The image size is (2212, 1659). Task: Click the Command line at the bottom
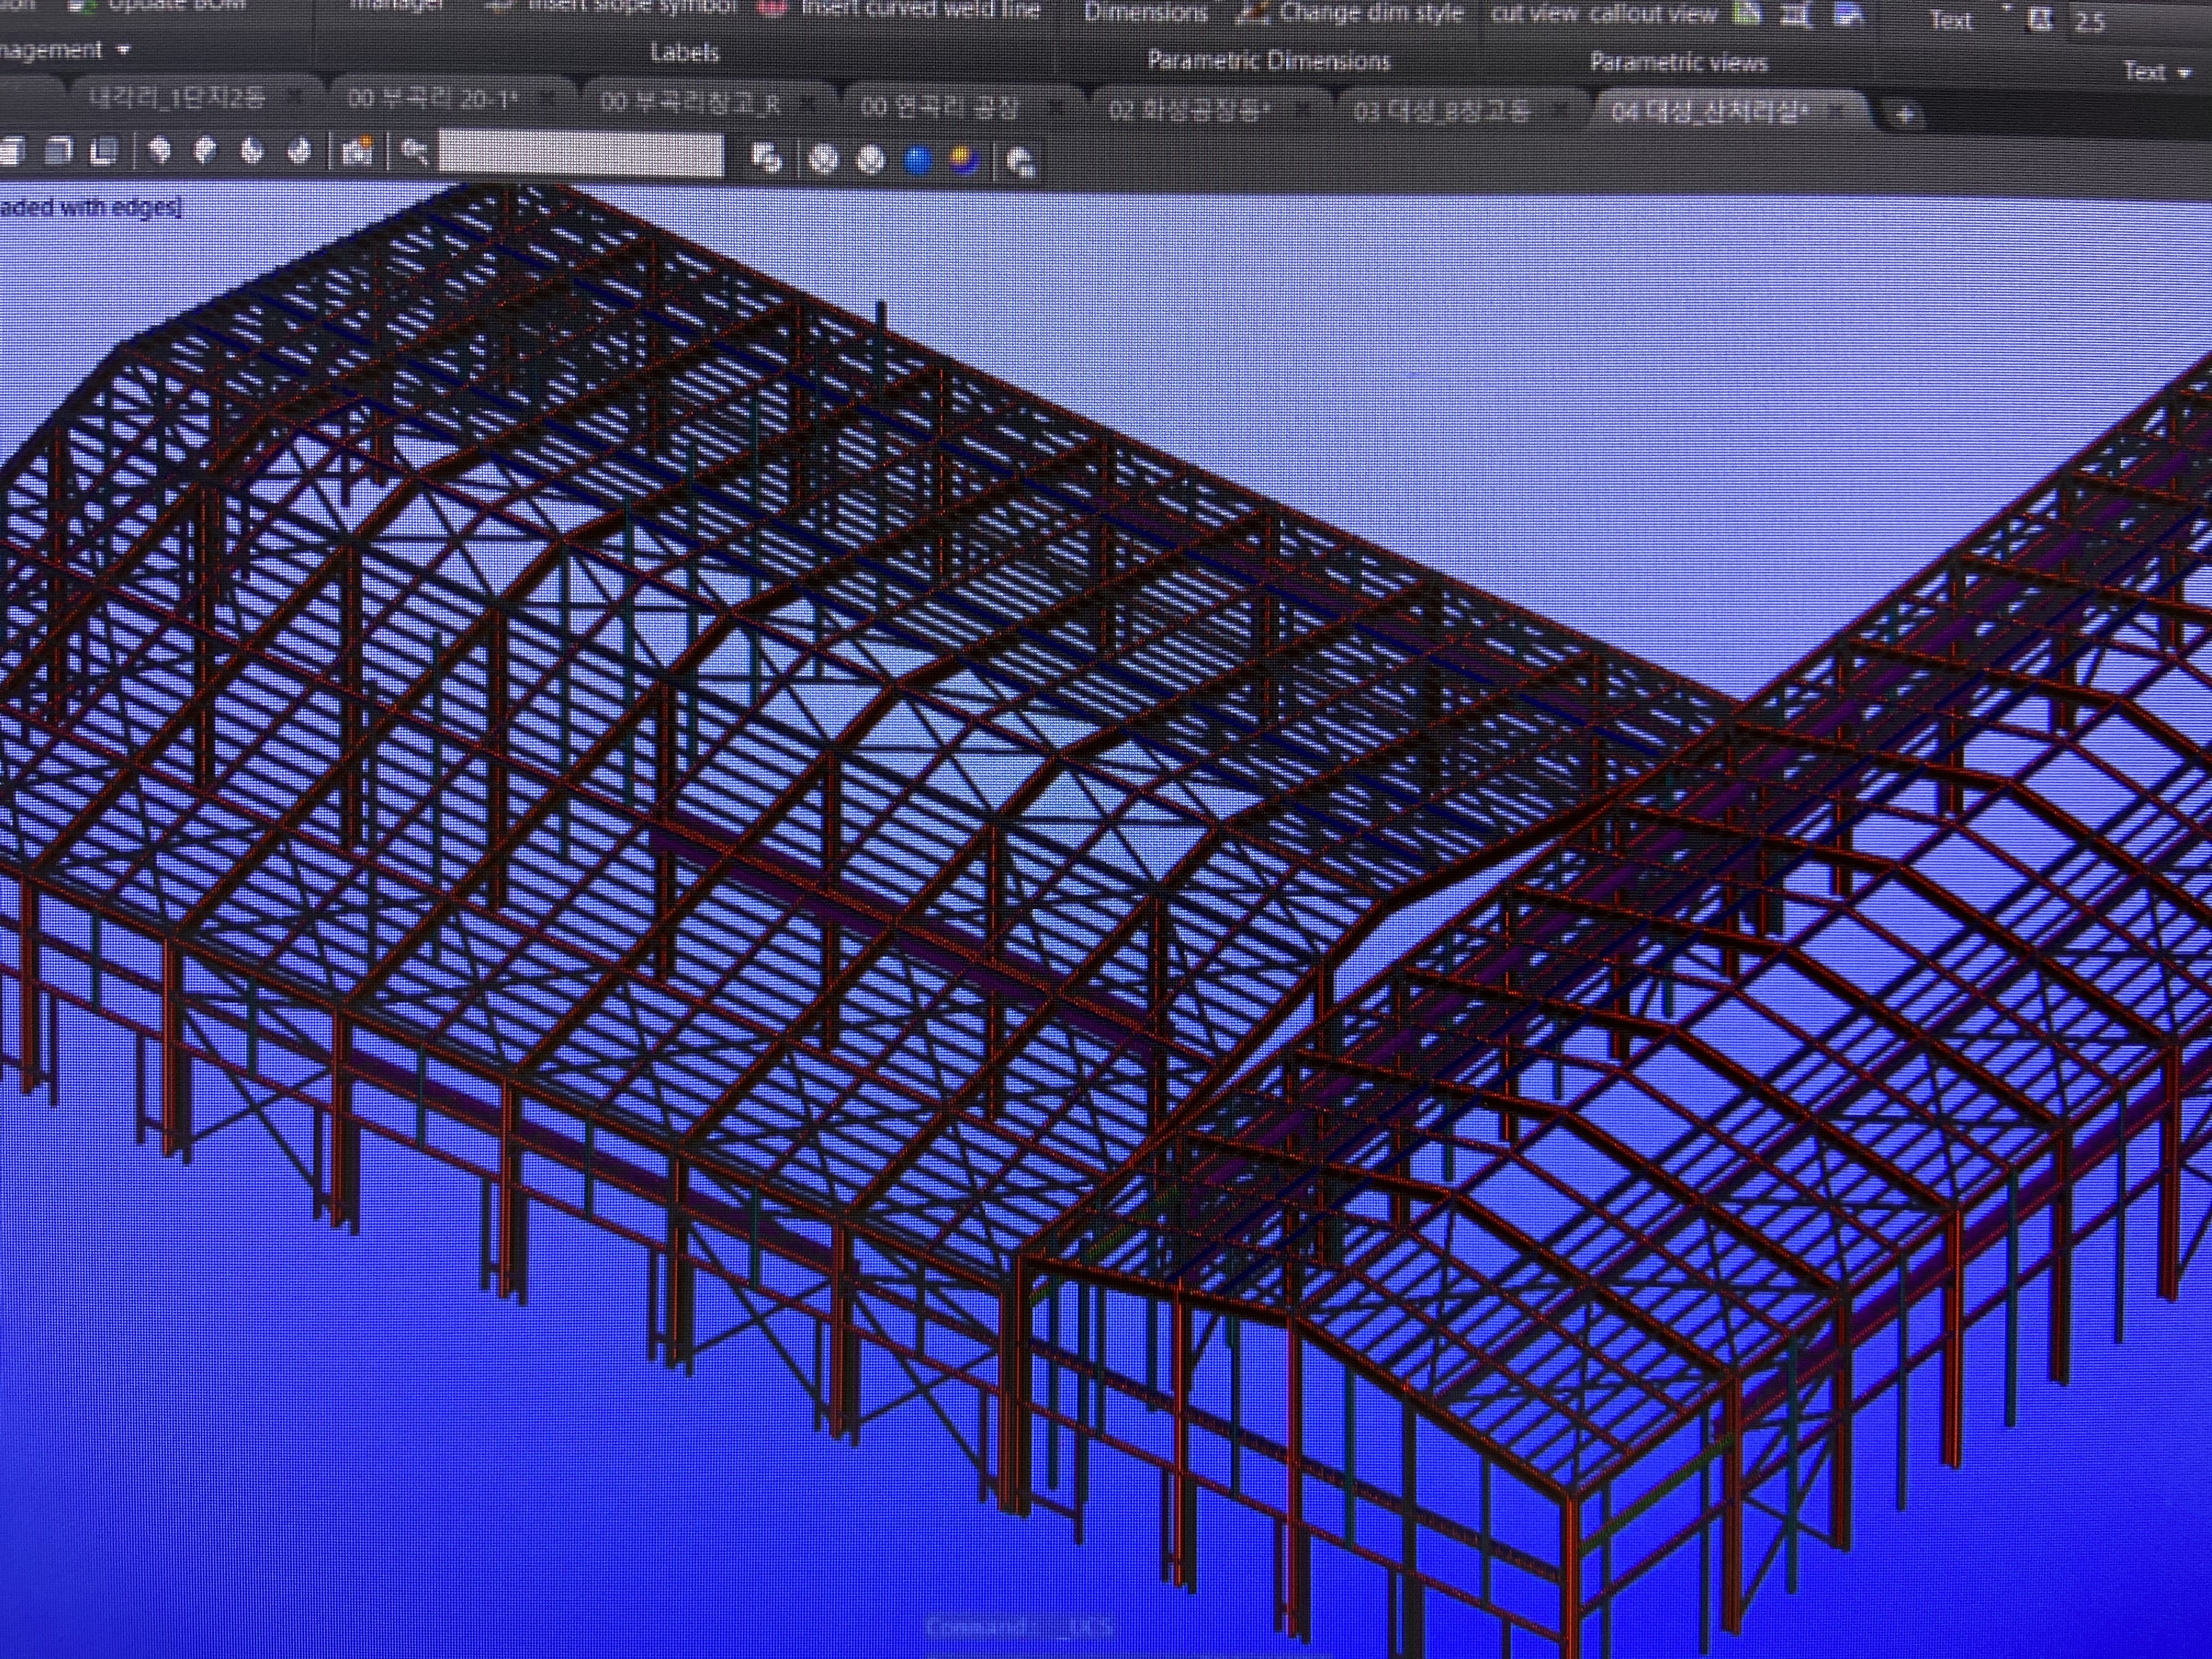tap(1020, 1627)
